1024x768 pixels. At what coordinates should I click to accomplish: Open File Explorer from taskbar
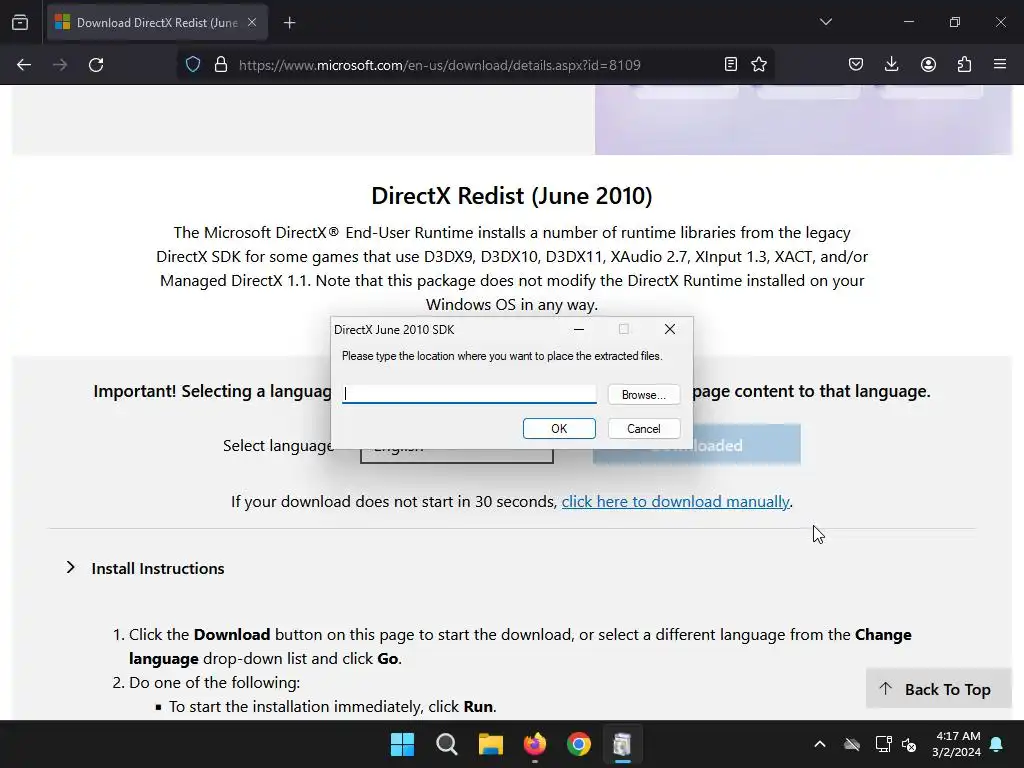pos(490,744)
